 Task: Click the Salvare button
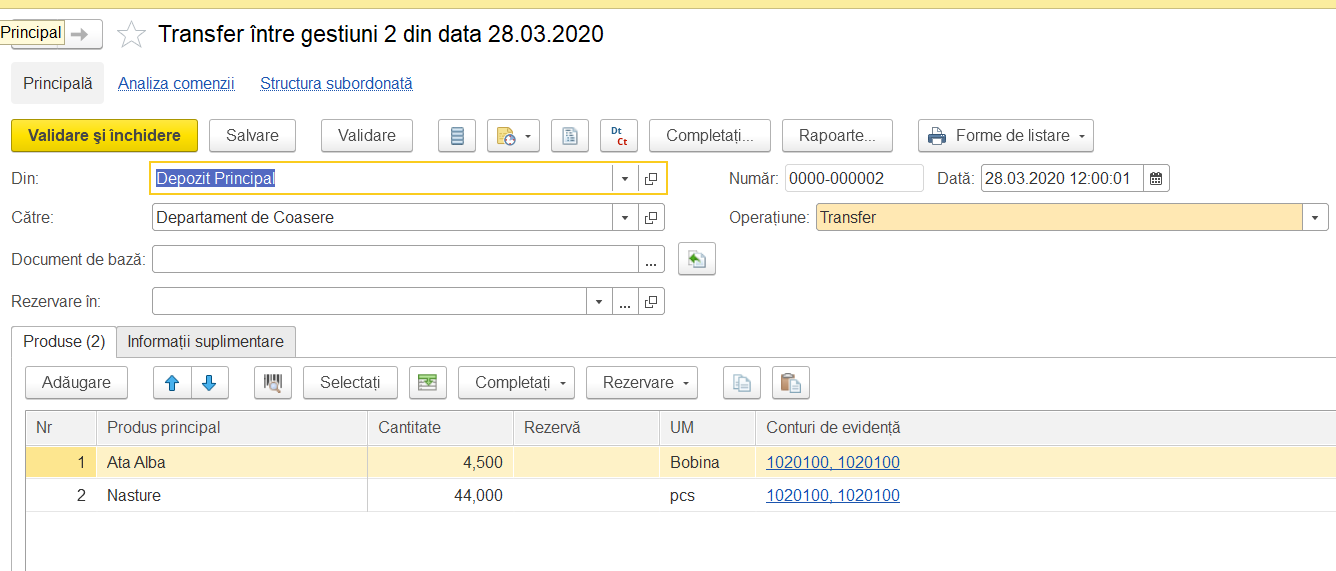pyautogui.click(x=253, y=136)
